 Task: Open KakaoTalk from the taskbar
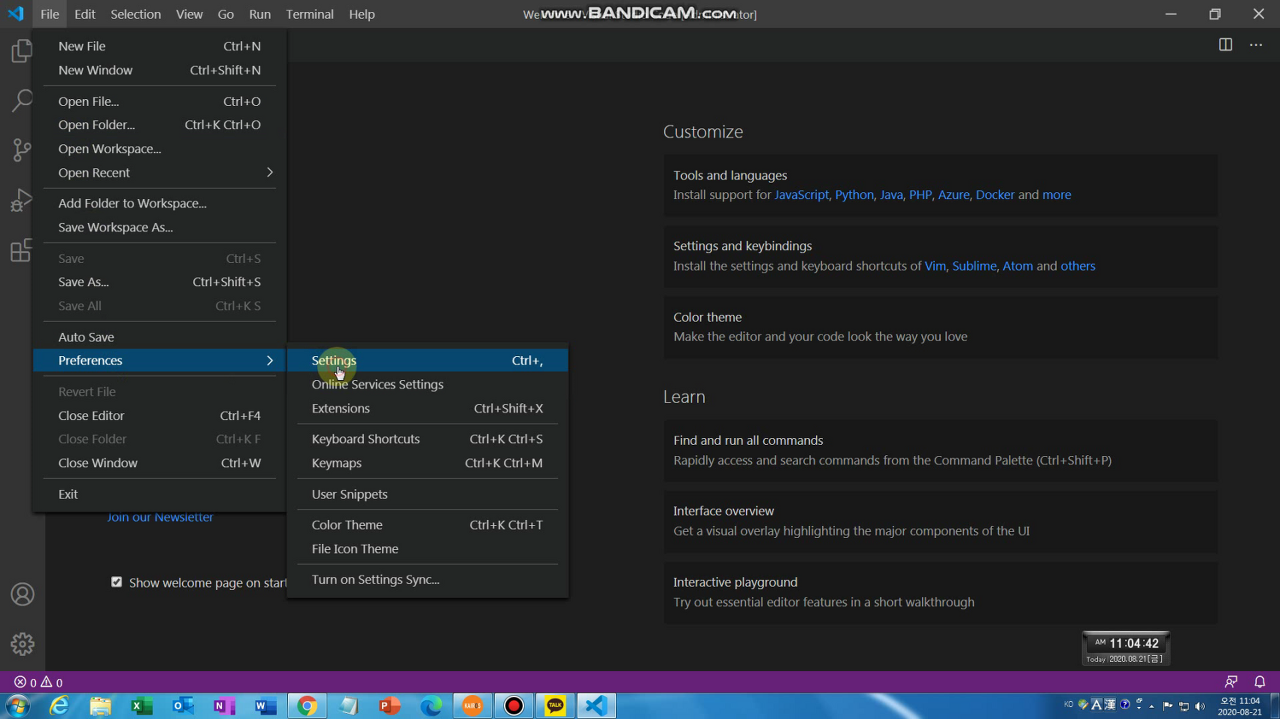555,706
